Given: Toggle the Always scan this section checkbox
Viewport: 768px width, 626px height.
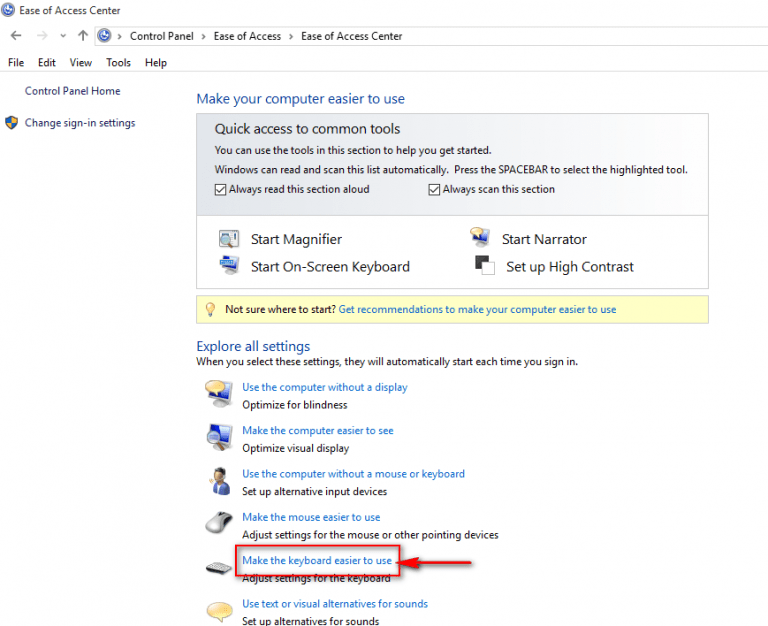Looking at the screenshot, I should 435,189.
